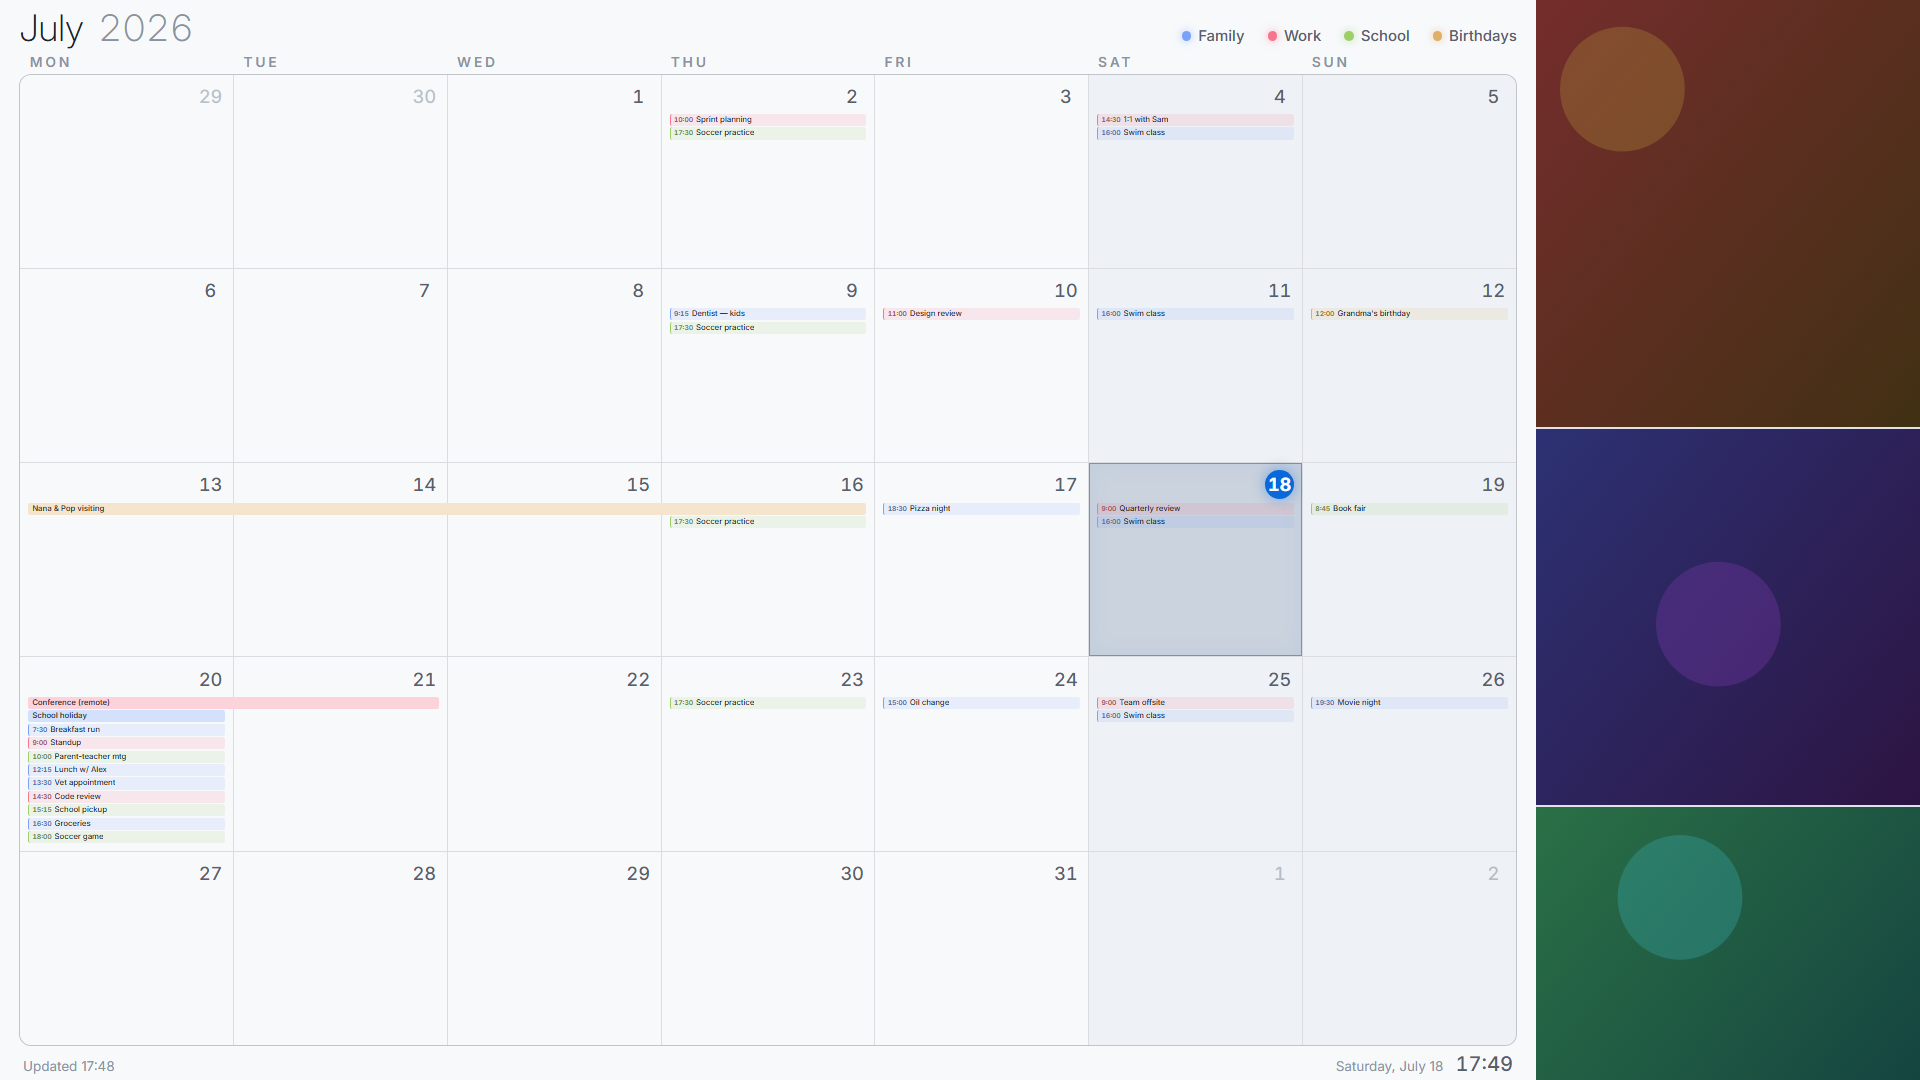Image resolution: width=1920 pixels, height=1080 pixels.
Task: Open the 9:15 Dentist — kids event
Action: [767, 314]
